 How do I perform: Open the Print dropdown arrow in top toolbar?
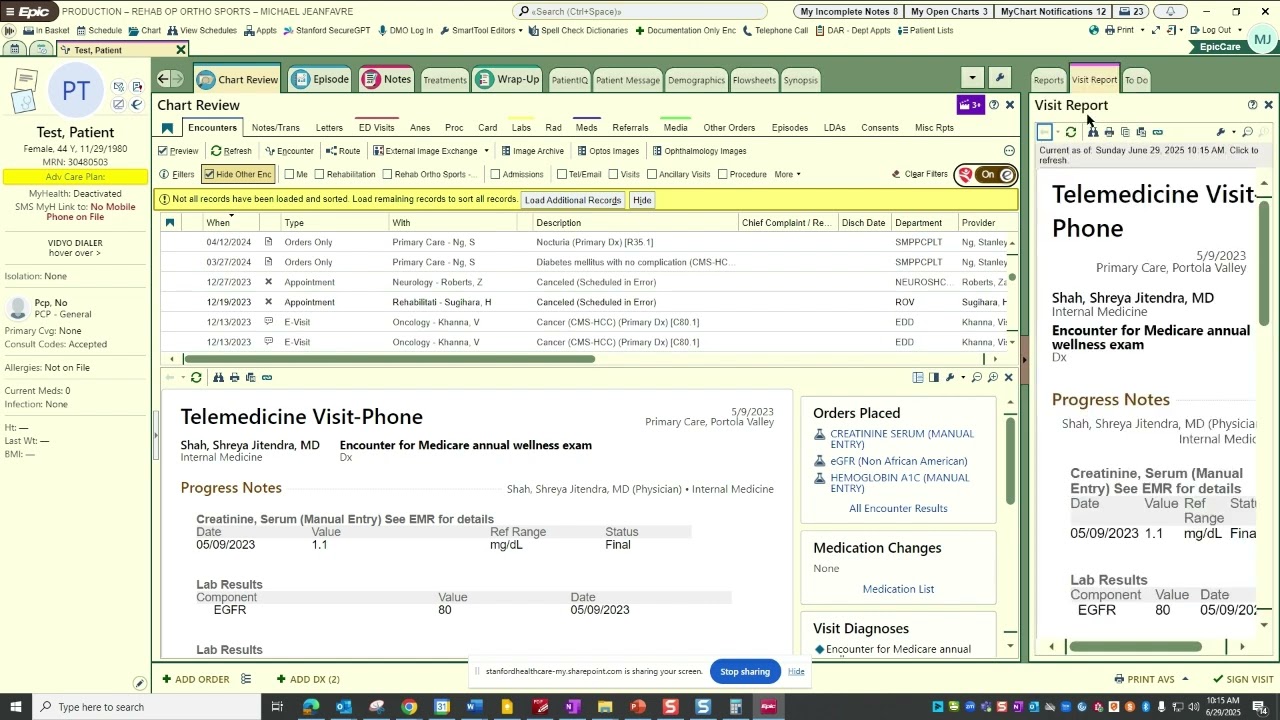pyautogui.click(x=1143, y=31)
